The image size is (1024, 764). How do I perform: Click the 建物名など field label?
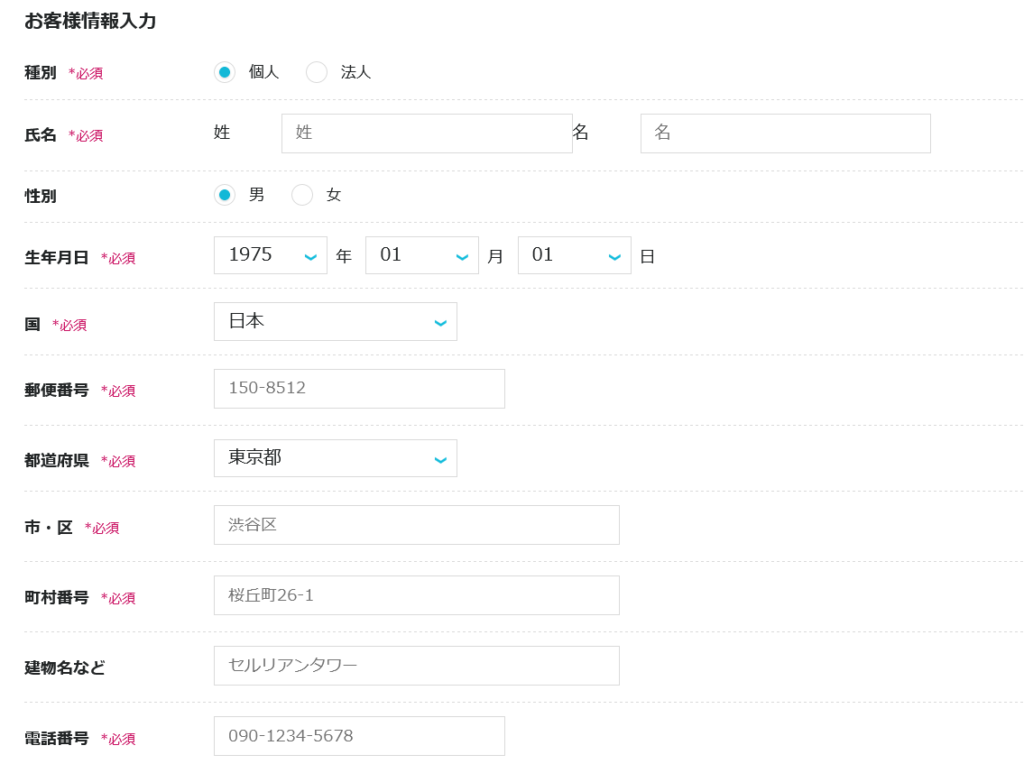(65, 668)
